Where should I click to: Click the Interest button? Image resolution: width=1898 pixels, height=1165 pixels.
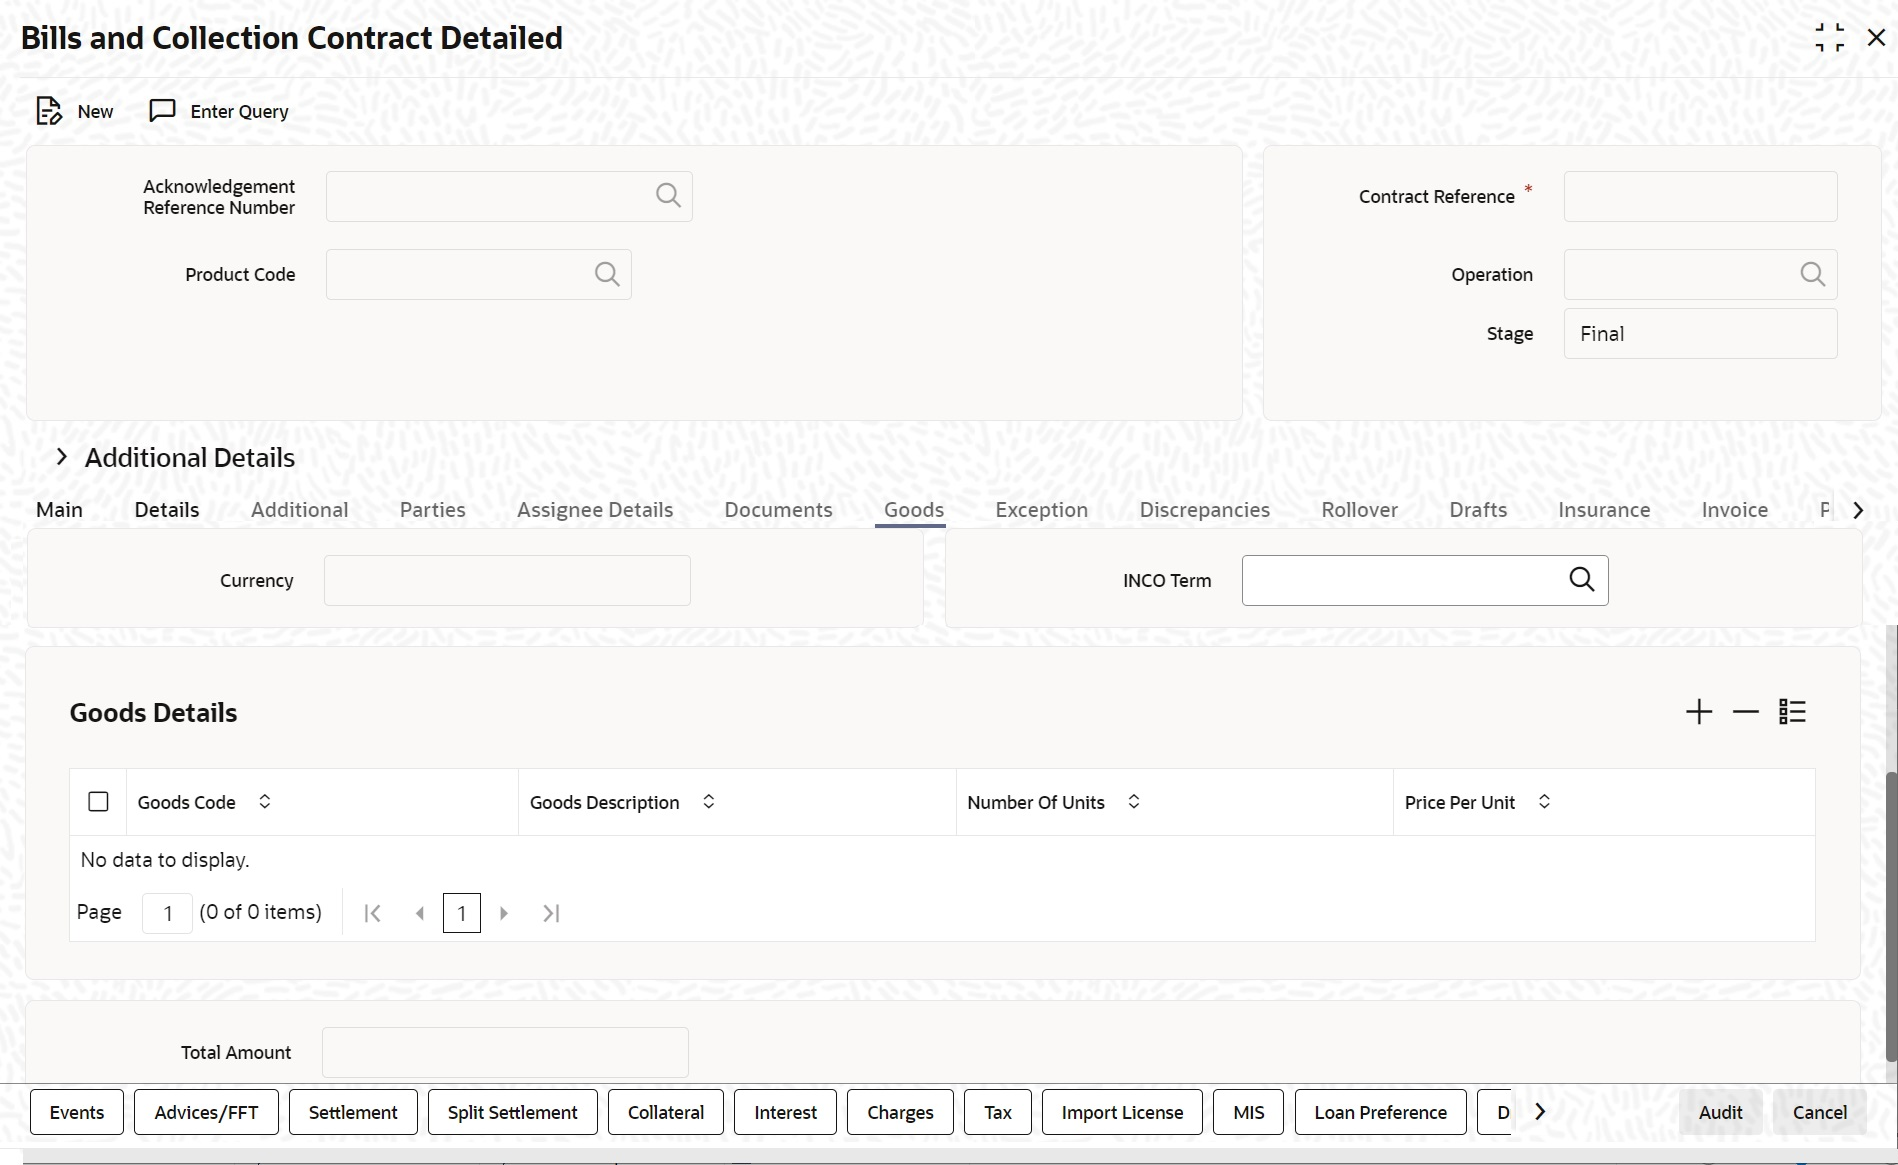785,1112
